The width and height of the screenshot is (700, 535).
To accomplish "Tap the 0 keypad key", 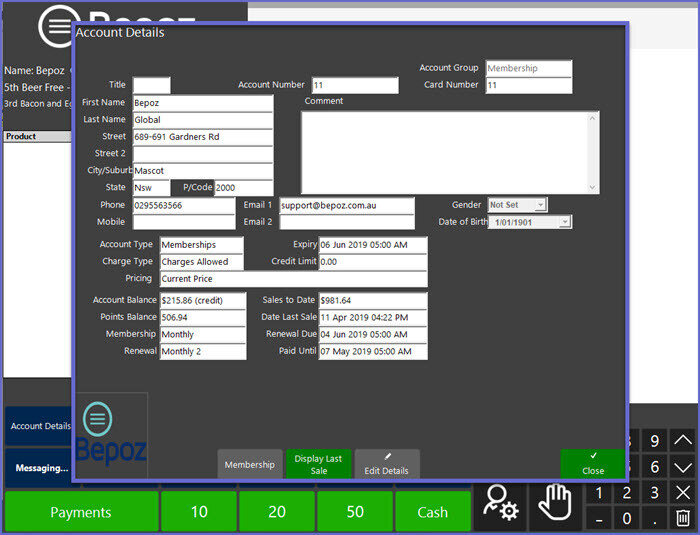I will pos(627,518).
